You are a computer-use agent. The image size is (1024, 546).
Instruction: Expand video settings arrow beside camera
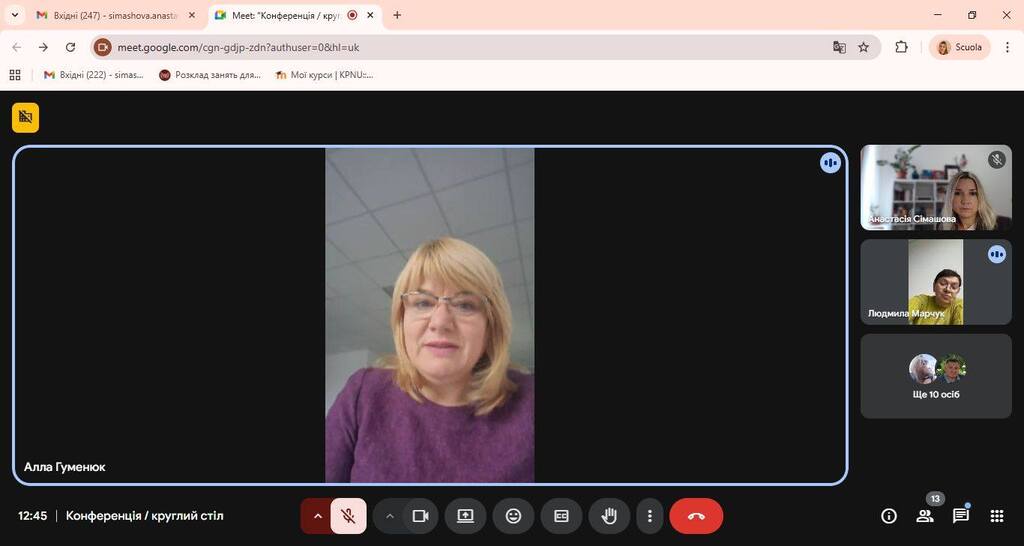(390, 516)
